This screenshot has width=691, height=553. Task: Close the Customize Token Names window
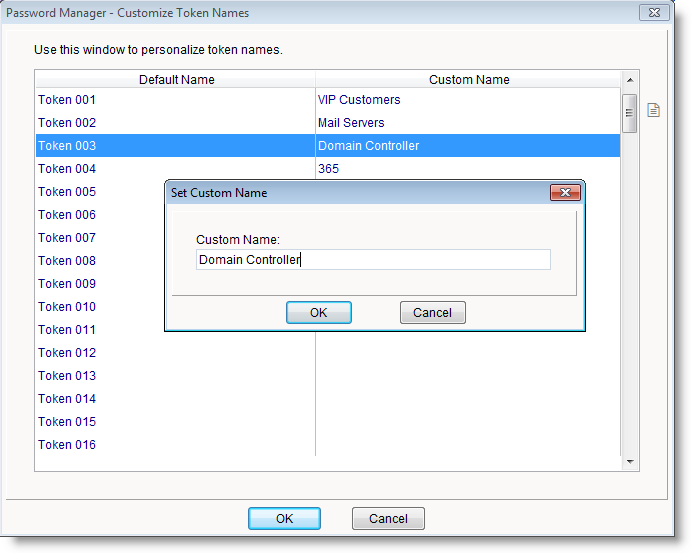point(654,13)
